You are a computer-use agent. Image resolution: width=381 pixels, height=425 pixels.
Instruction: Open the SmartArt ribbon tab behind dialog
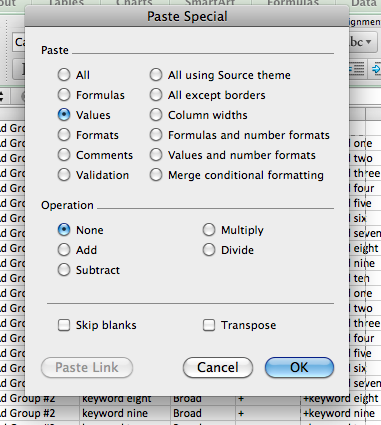click(x=210, y=3)
